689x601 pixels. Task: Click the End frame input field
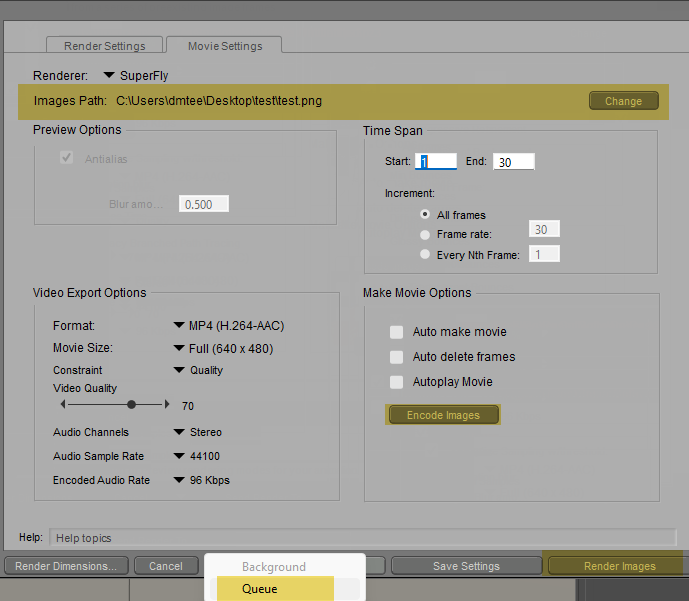click(513, 162)
